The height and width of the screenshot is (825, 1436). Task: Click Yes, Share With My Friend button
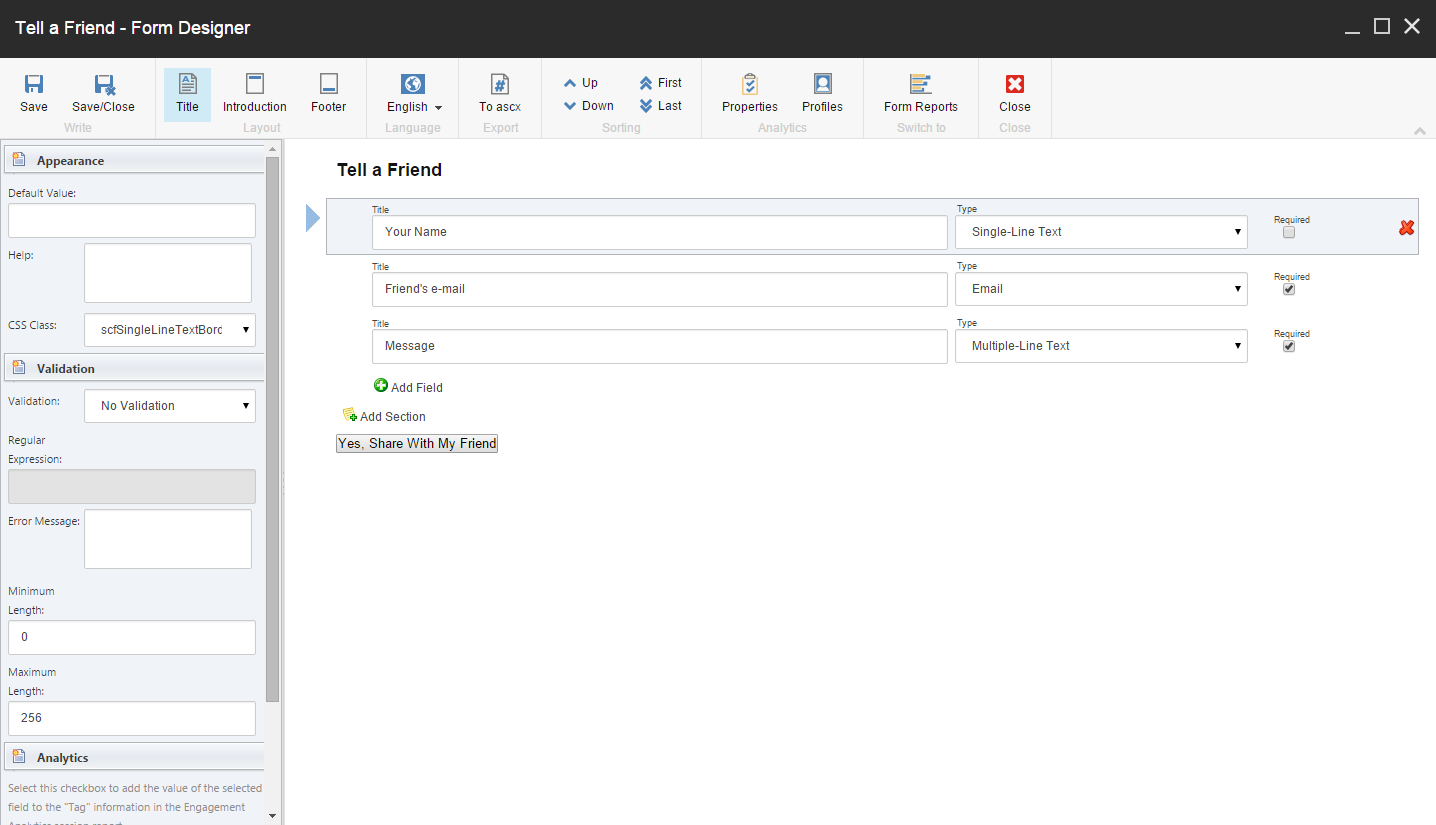tap(417, 443)
